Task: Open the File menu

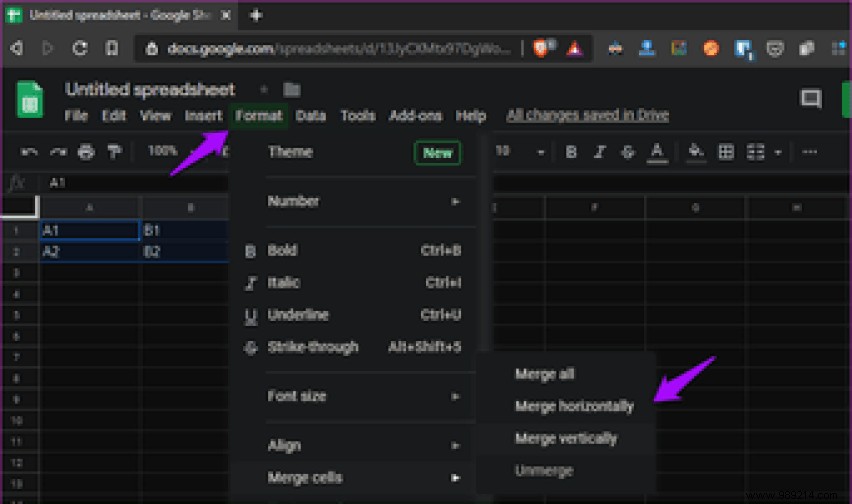Action: 76,116
